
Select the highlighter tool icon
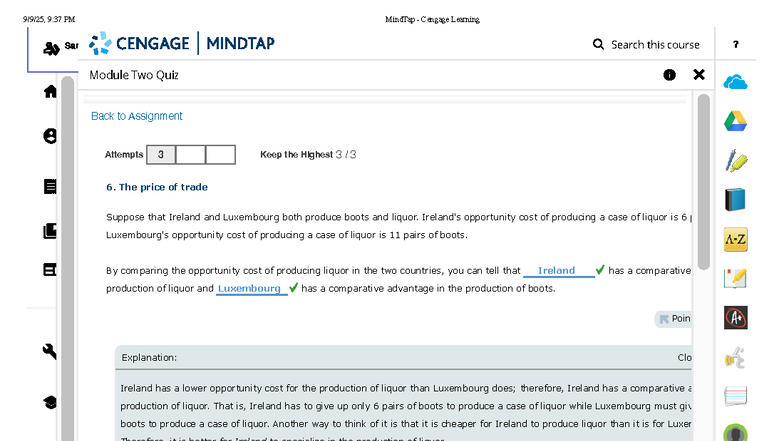click(736, 160)
